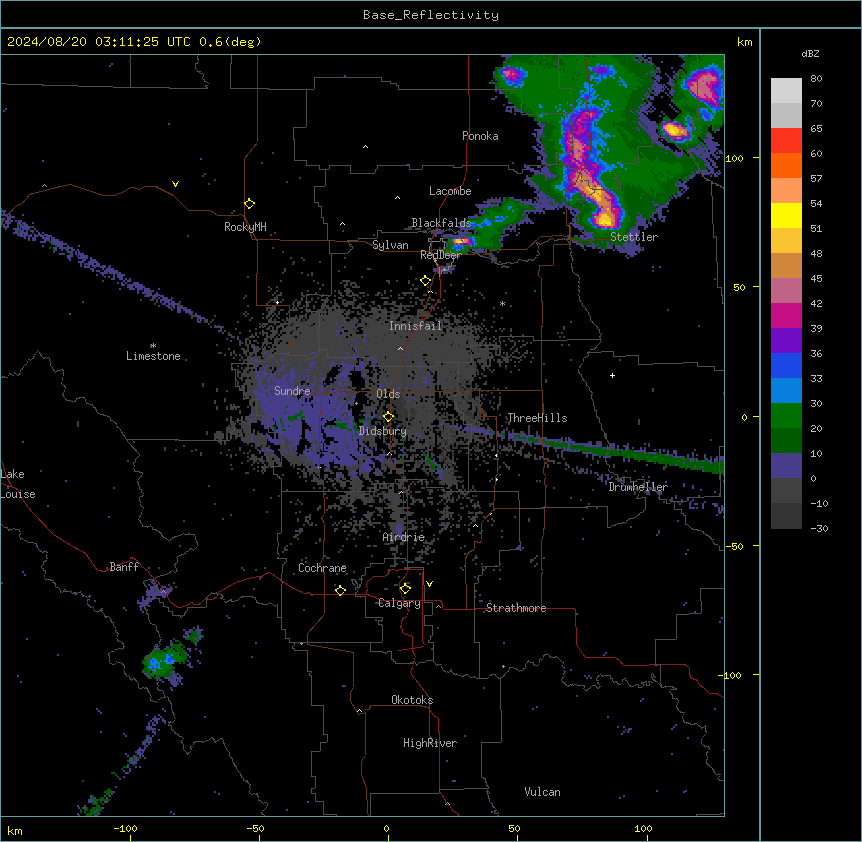Click the yellow diamond marker south of RedDeer
Screen dimensions: 862x842
point(426,281)
